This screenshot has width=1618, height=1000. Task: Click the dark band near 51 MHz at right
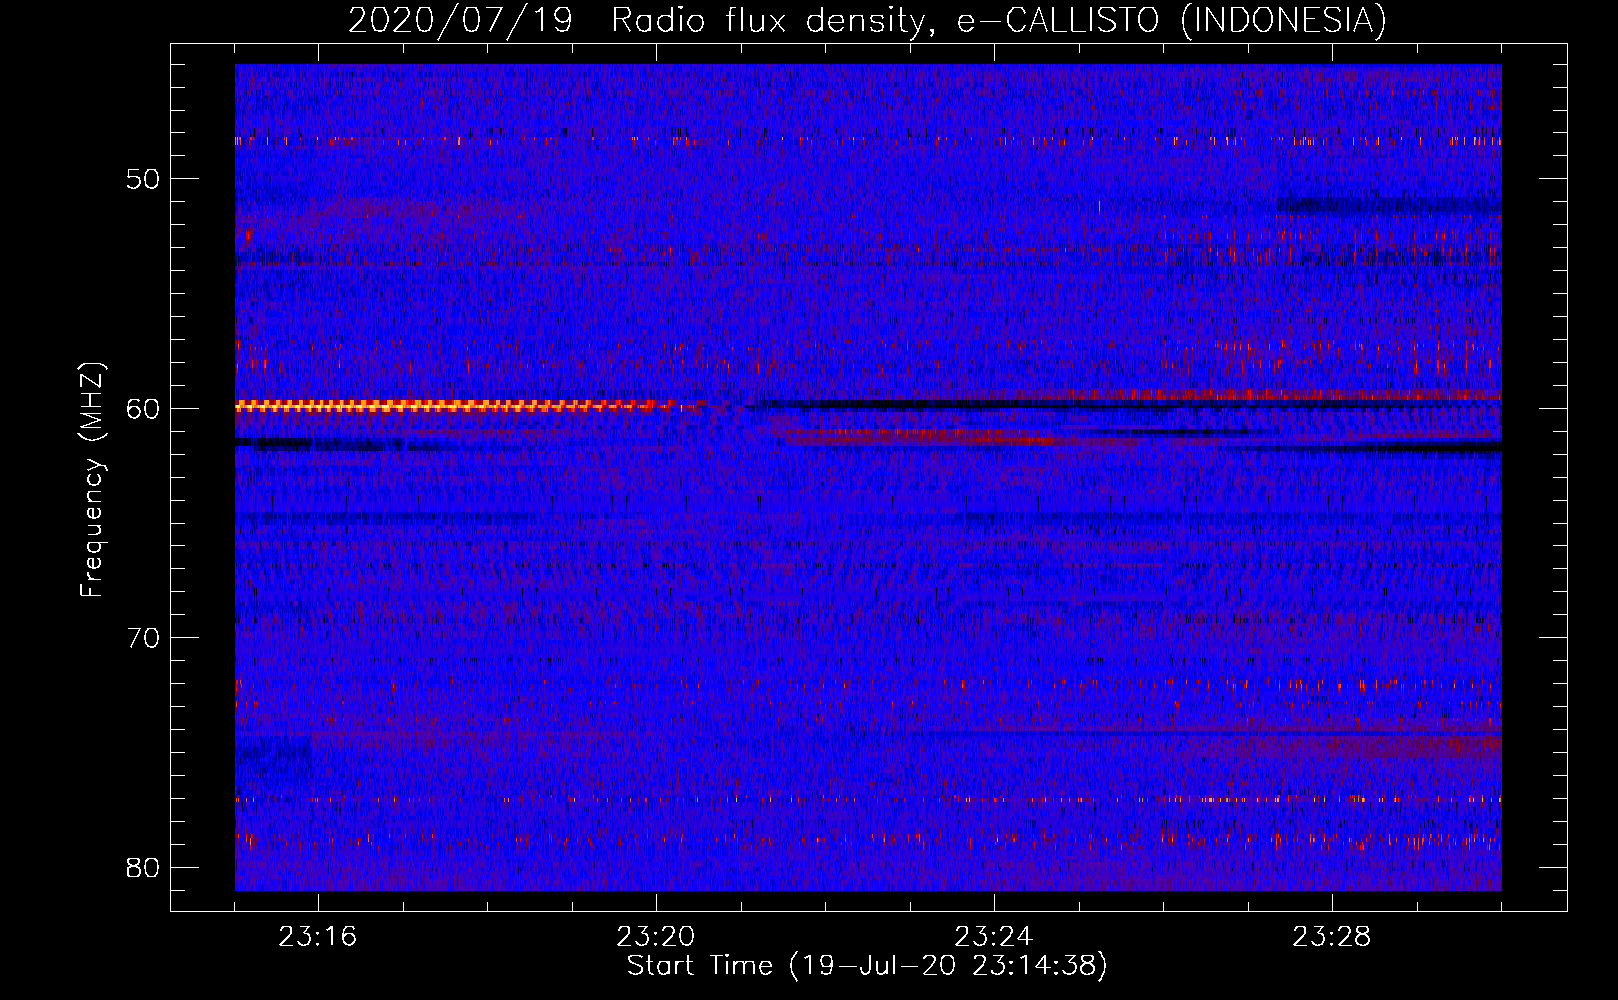click(x=1390, y=206)
